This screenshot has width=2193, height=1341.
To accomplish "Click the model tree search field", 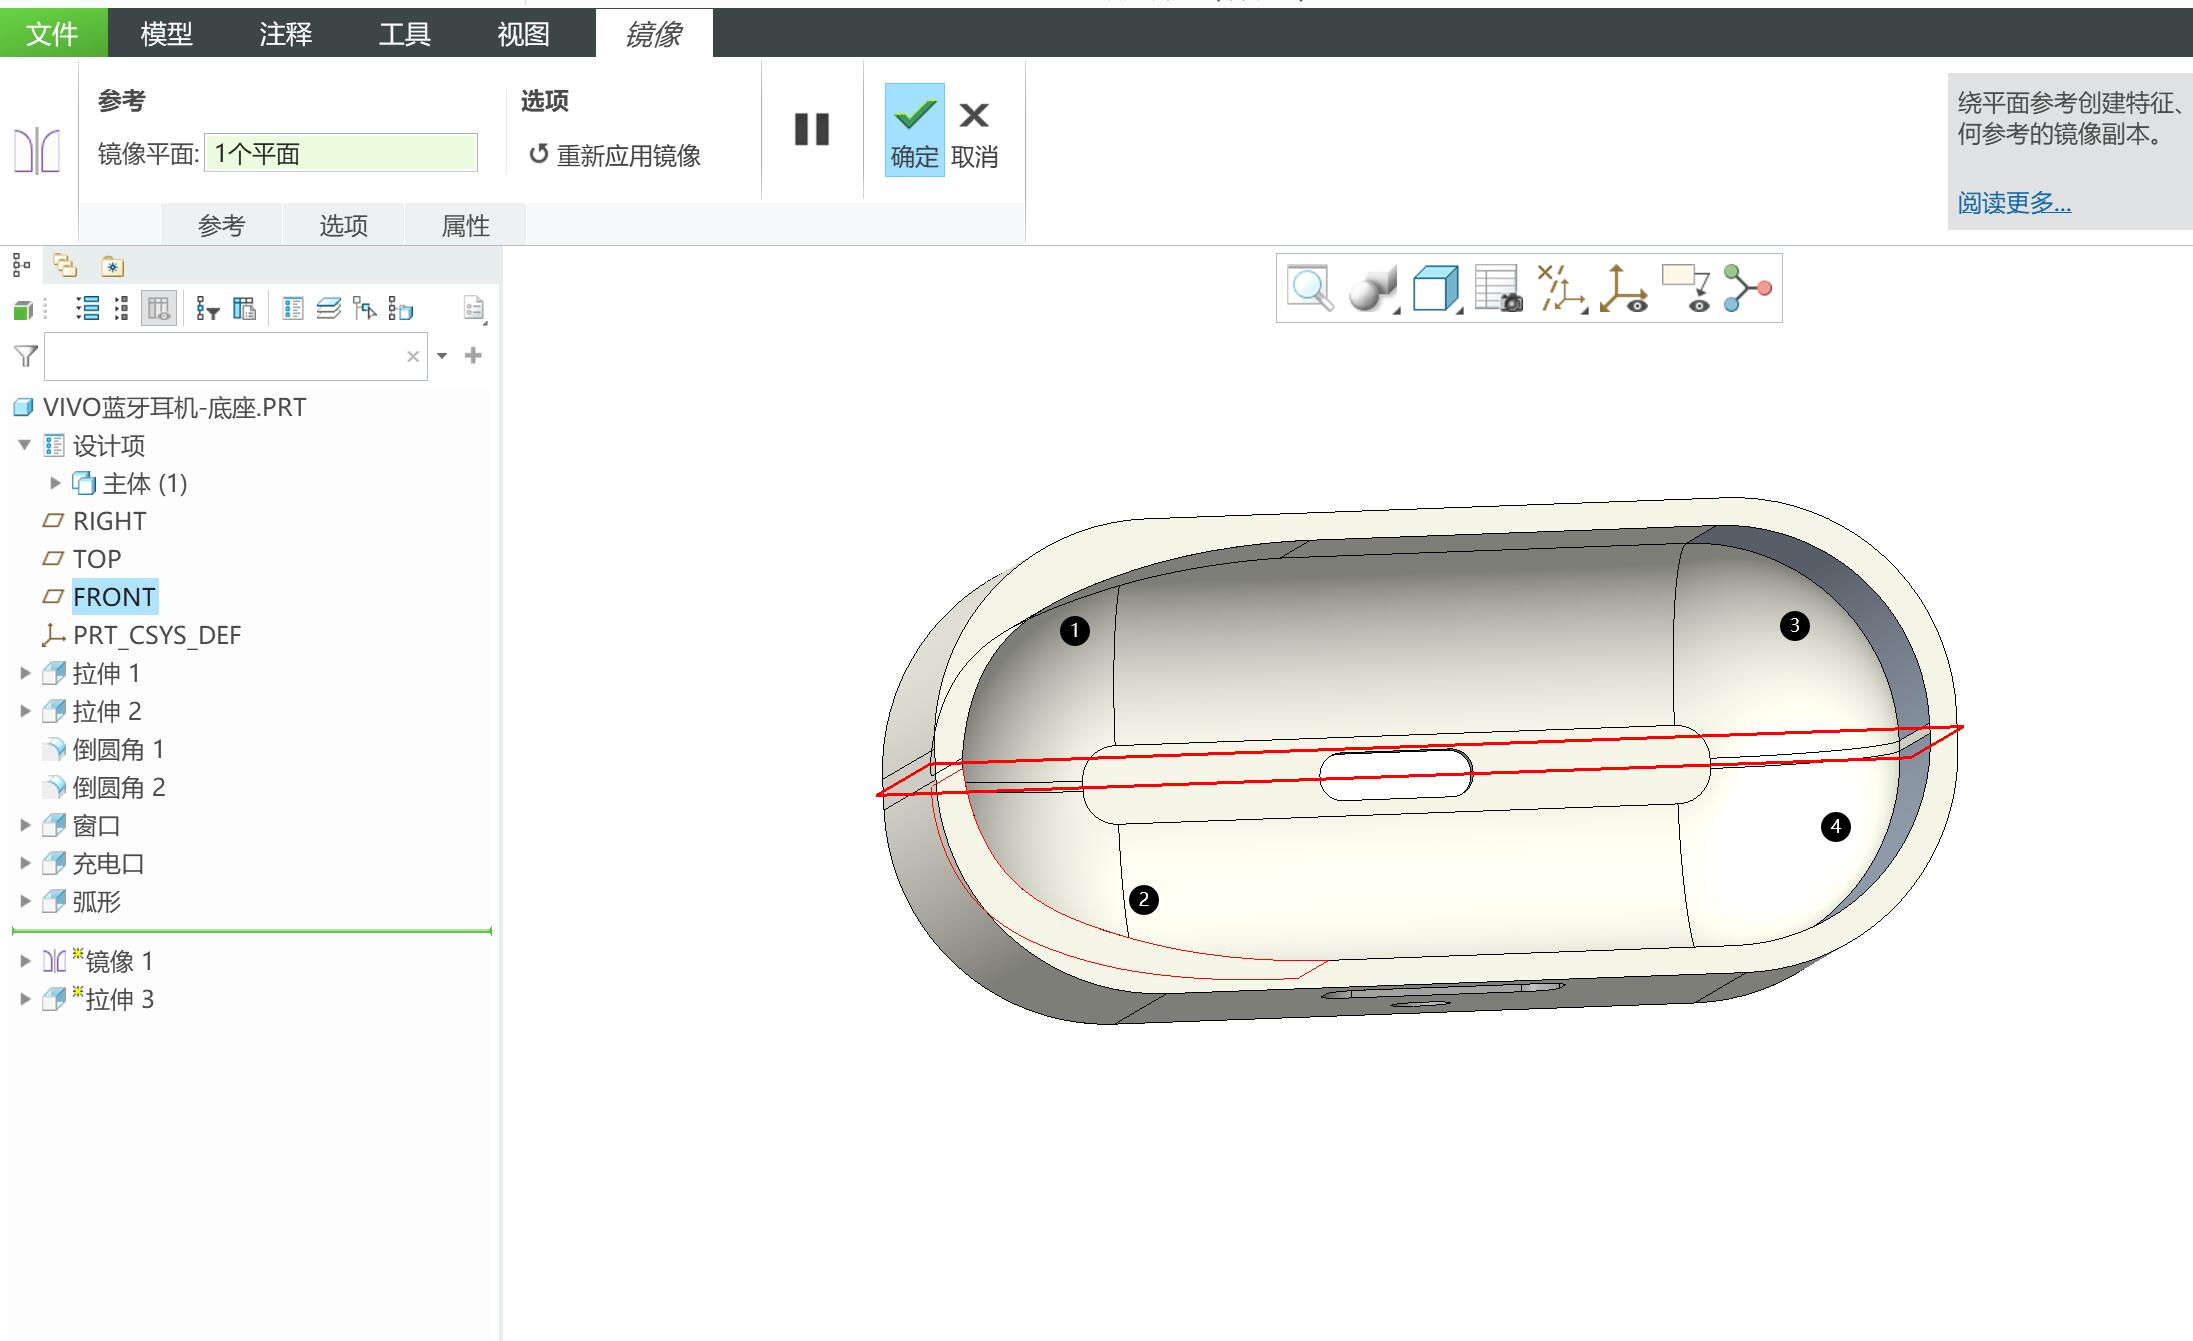I will (x=236, y=356).
